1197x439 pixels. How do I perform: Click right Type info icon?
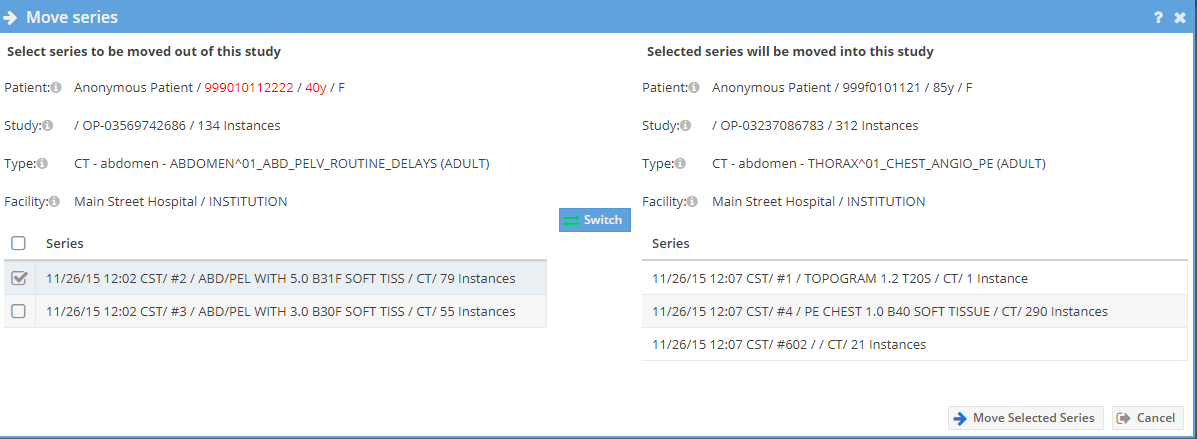pyautogui.click(x=680, y=164)
